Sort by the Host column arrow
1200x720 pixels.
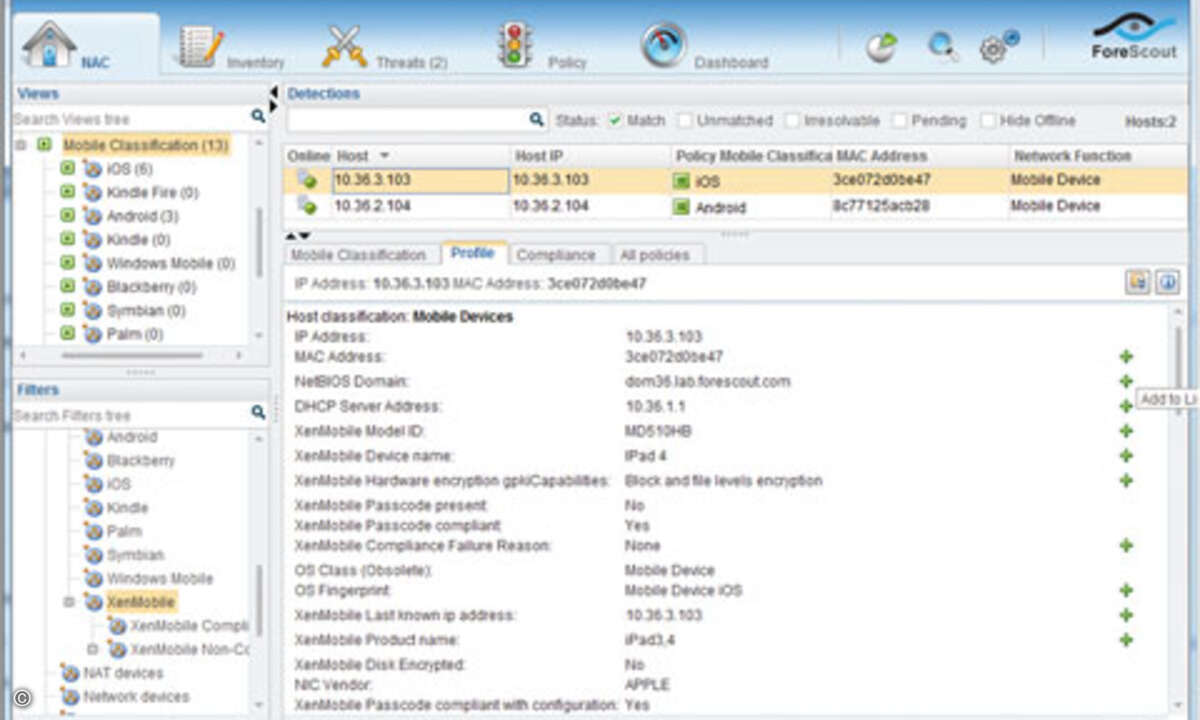(385, 157)
